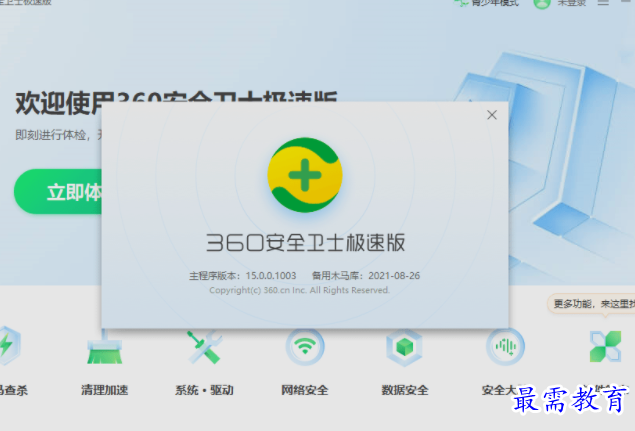Click the 未登录 login text
Image resolution: width=635 pixels, height=431 pixels.
pyautogui.click(x=571, y=3)
